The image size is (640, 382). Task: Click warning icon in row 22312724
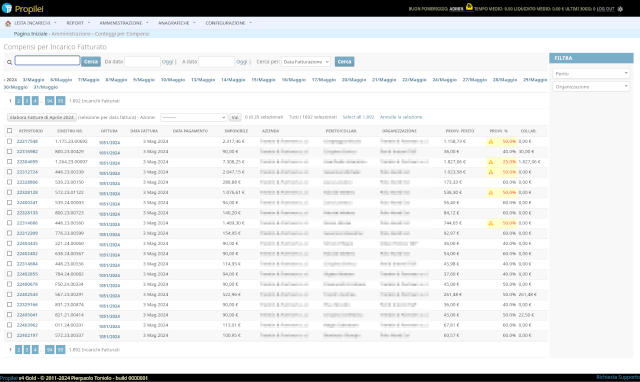click(x=491, y=172)
